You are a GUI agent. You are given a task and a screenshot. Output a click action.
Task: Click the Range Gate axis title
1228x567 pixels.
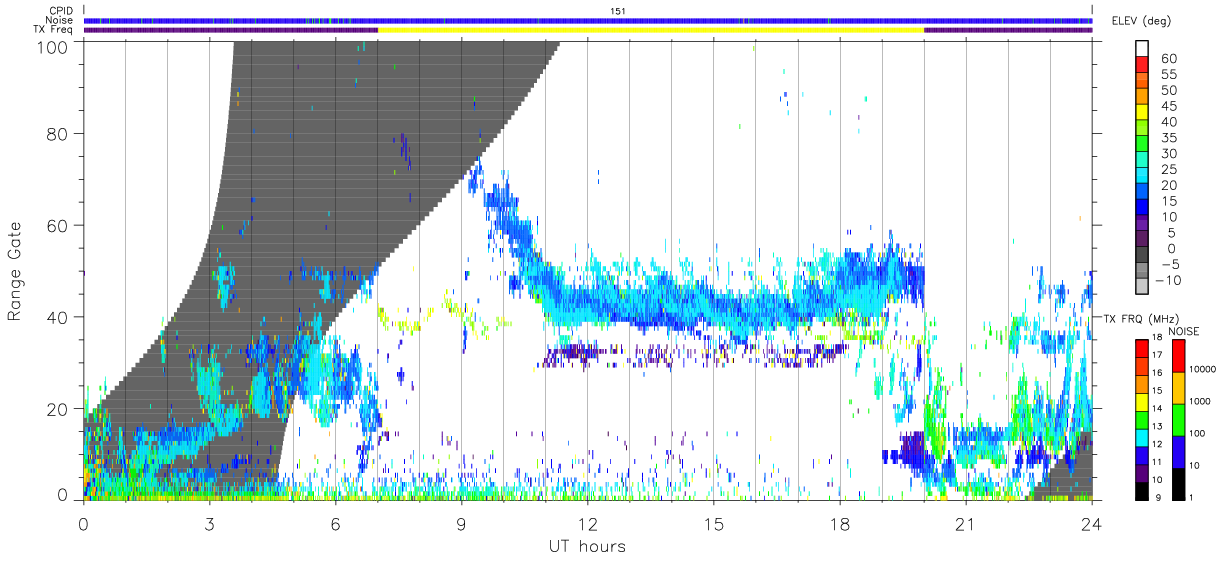click(15, 271)
